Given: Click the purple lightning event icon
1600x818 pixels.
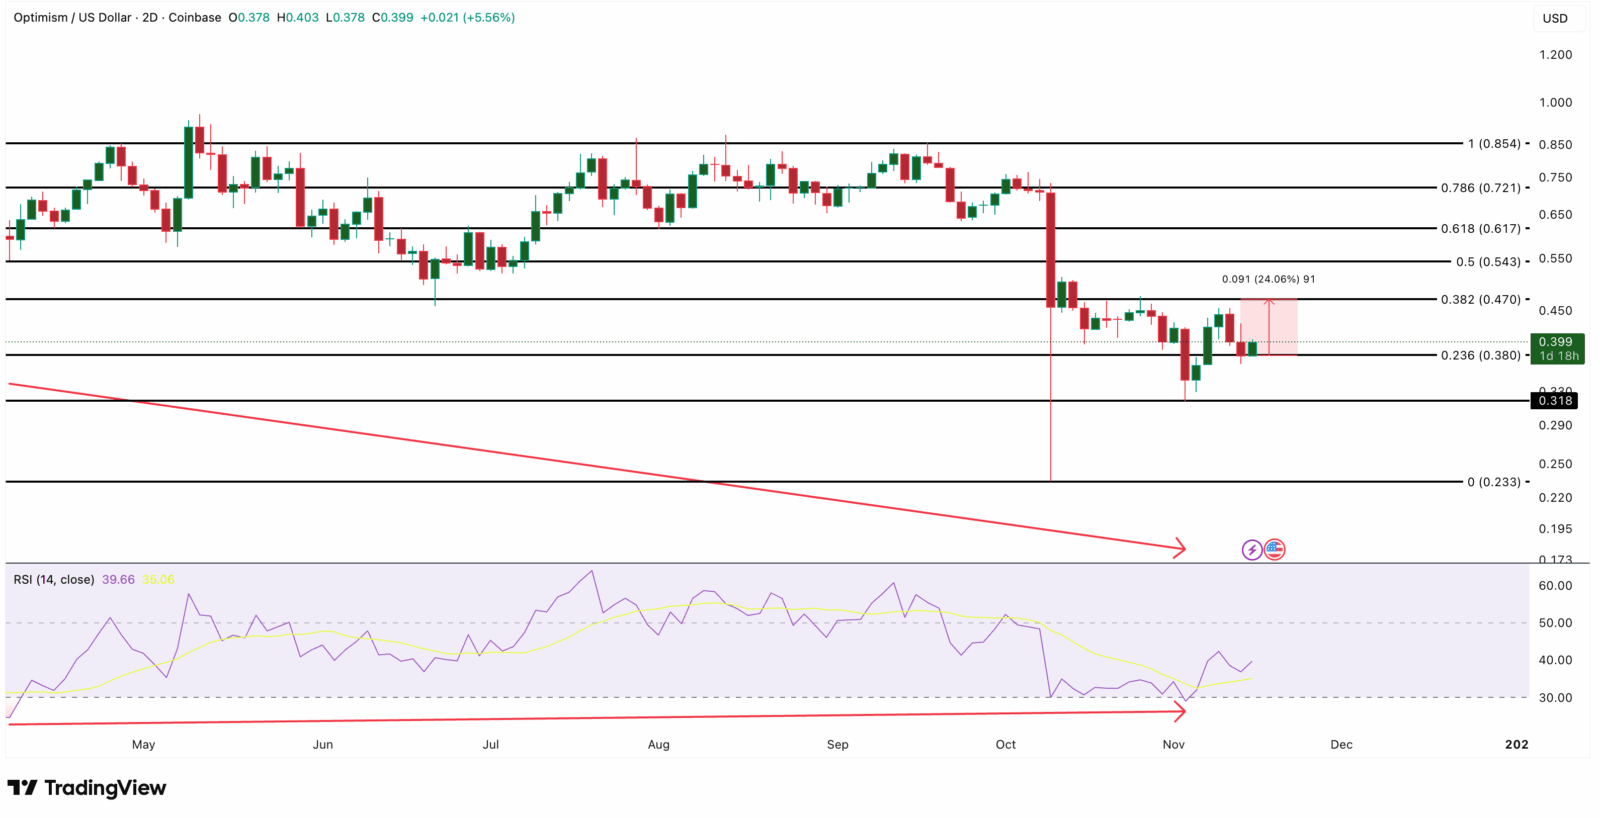Looking at the screenshot, I should [1251, 549].
